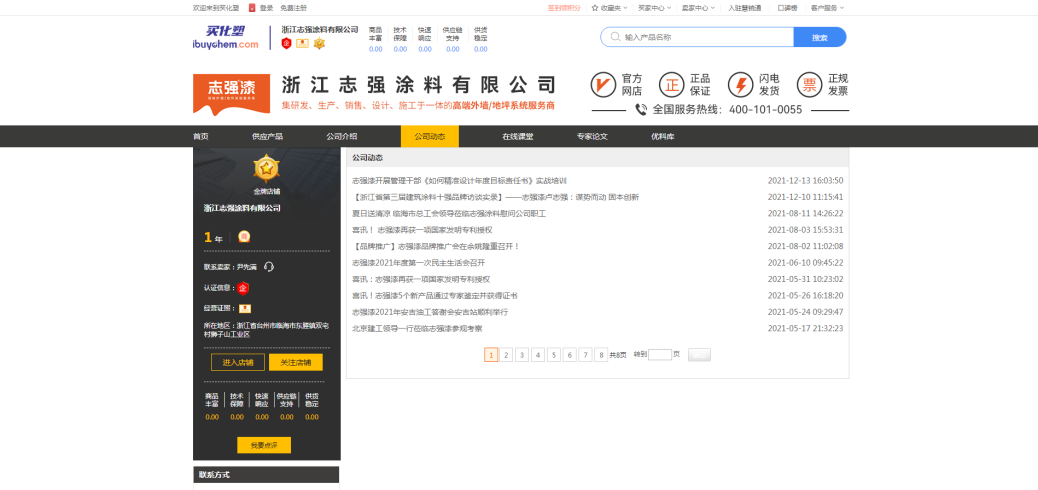The height and width of the screenshot is (490, 1038).
Task: Click the 我要点评 button
Action: [x=264, y=445]
